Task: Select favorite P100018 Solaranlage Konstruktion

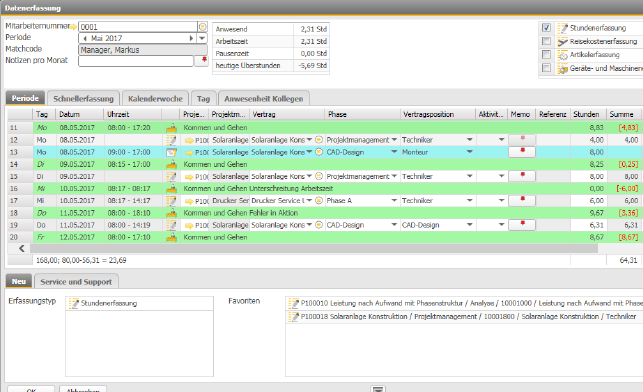Action: pyautogui.click(x=464, y=317)
